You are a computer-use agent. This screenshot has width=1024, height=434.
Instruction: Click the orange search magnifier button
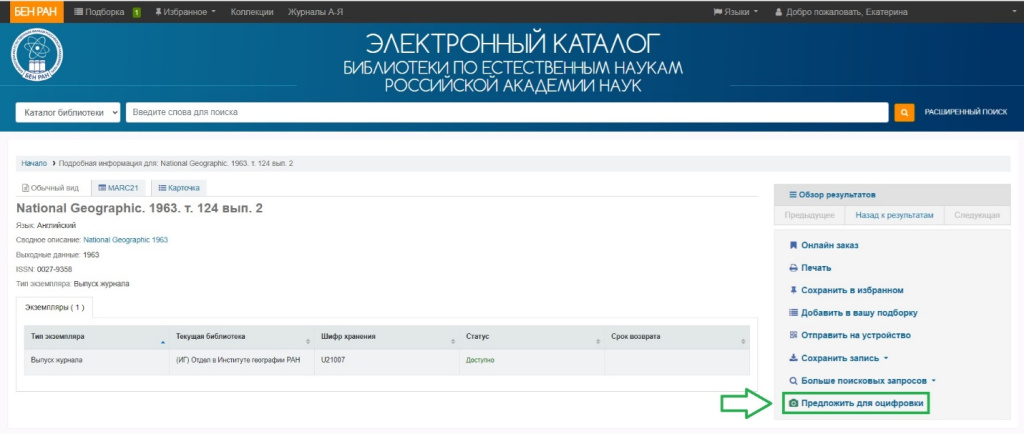click(904, 112)
